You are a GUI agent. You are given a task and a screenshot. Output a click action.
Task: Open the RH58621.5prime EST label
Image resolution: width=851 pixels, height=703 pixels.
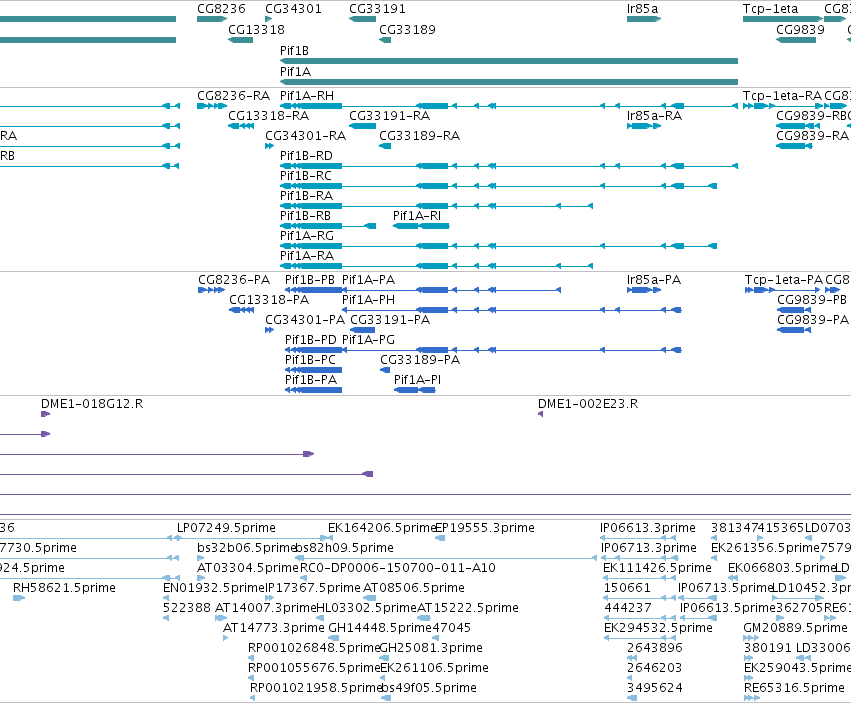click(64, 588)
